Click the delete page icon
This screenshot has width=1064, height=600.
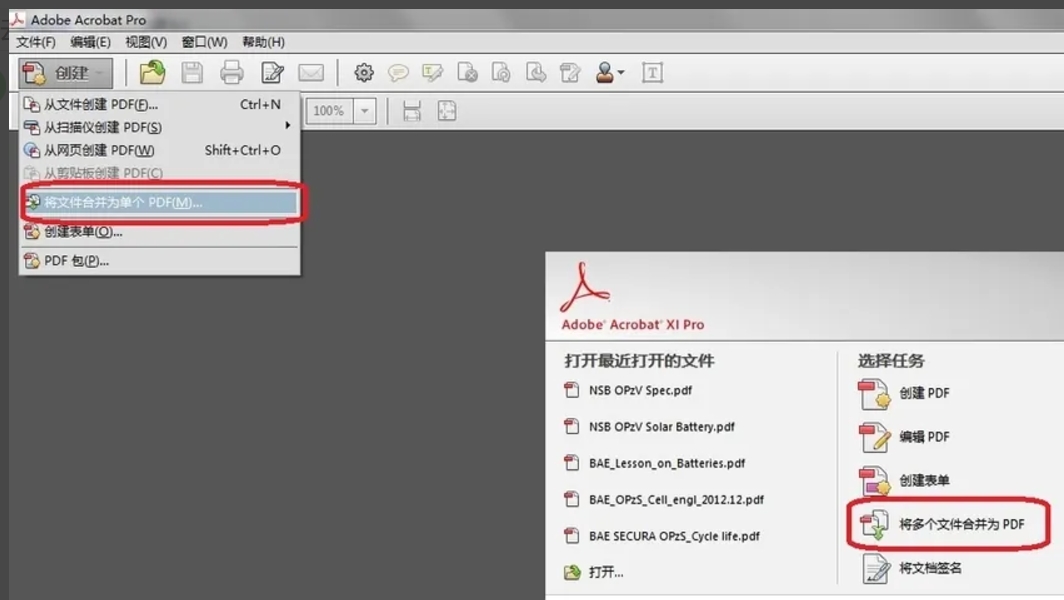[468, 73]
